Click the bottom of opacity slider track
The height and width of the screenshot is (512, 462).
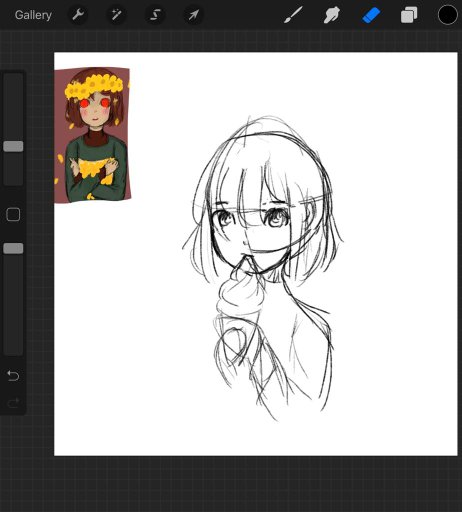coord(13,348)
